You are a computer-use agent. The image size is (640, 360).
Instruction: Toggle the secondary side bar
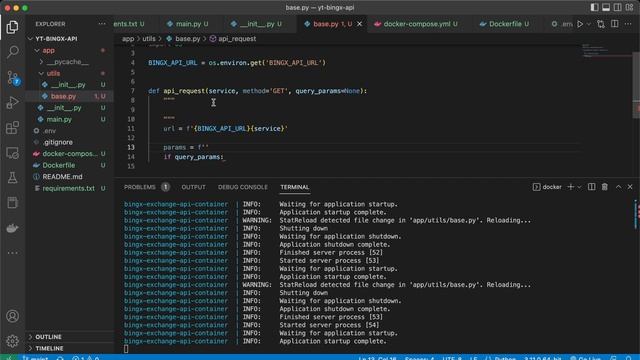click(618, 8)
